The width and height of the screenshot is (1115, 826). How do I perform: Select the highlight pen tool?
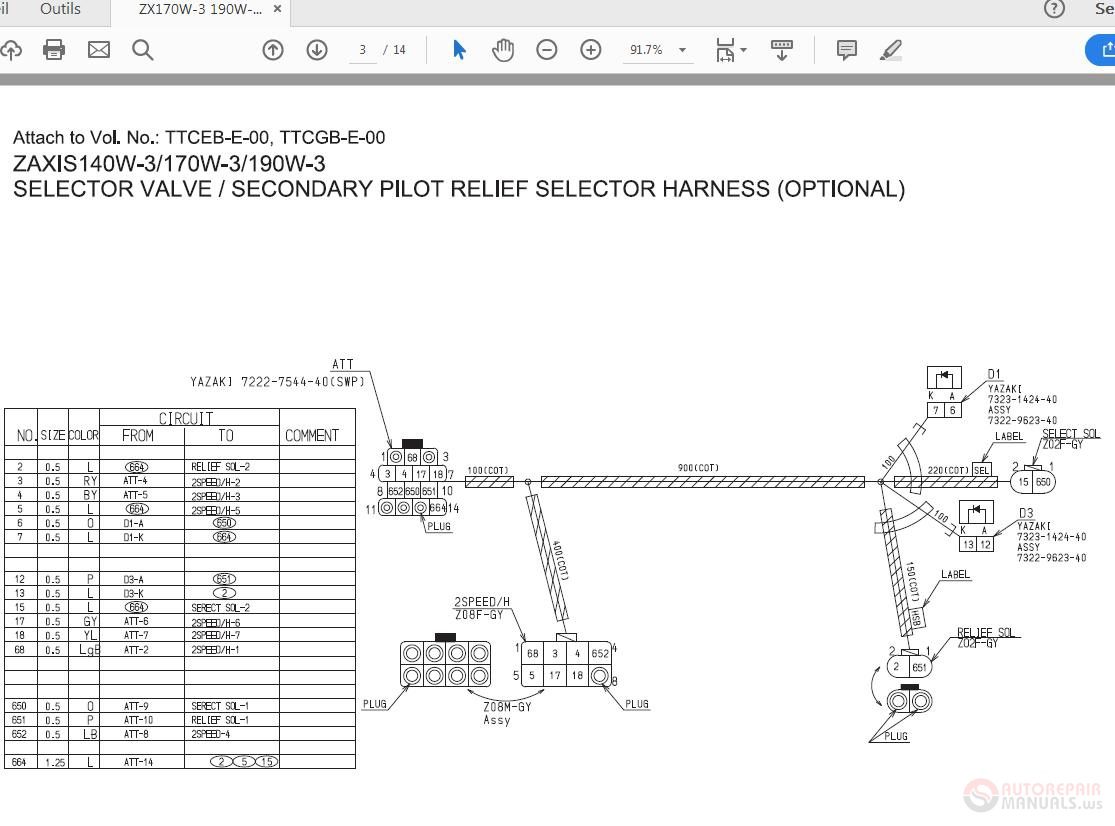[890, 50]
